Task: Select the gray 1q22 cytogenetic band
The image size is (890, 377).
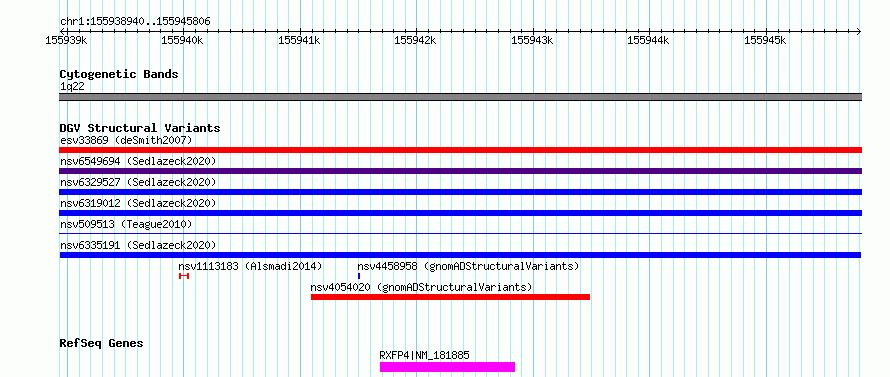Action: click(460, 97)
